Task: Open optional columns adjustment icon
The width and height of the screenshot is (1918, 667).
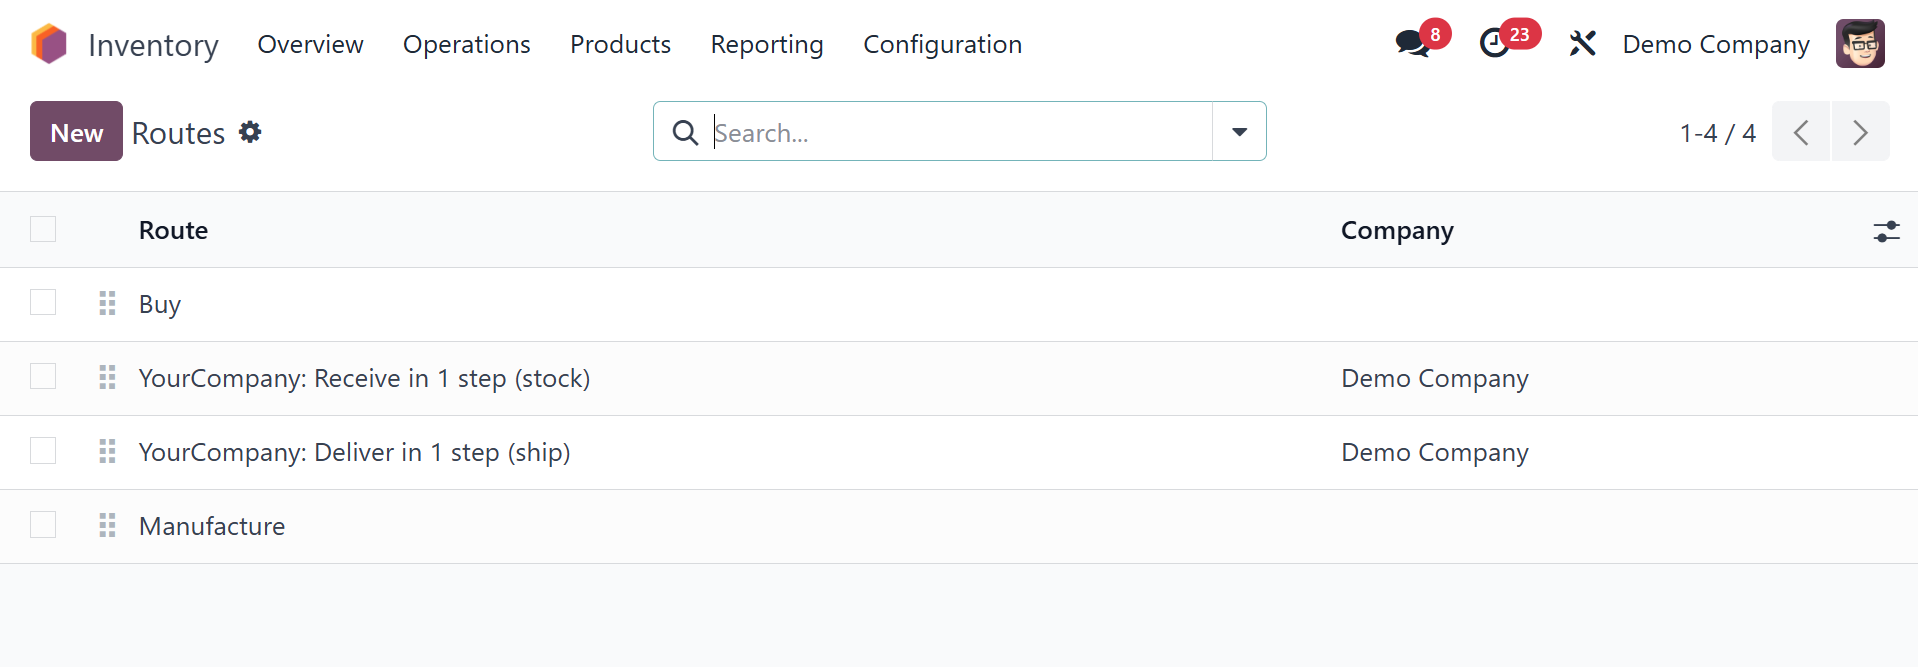Action: tap(1886, 231)
